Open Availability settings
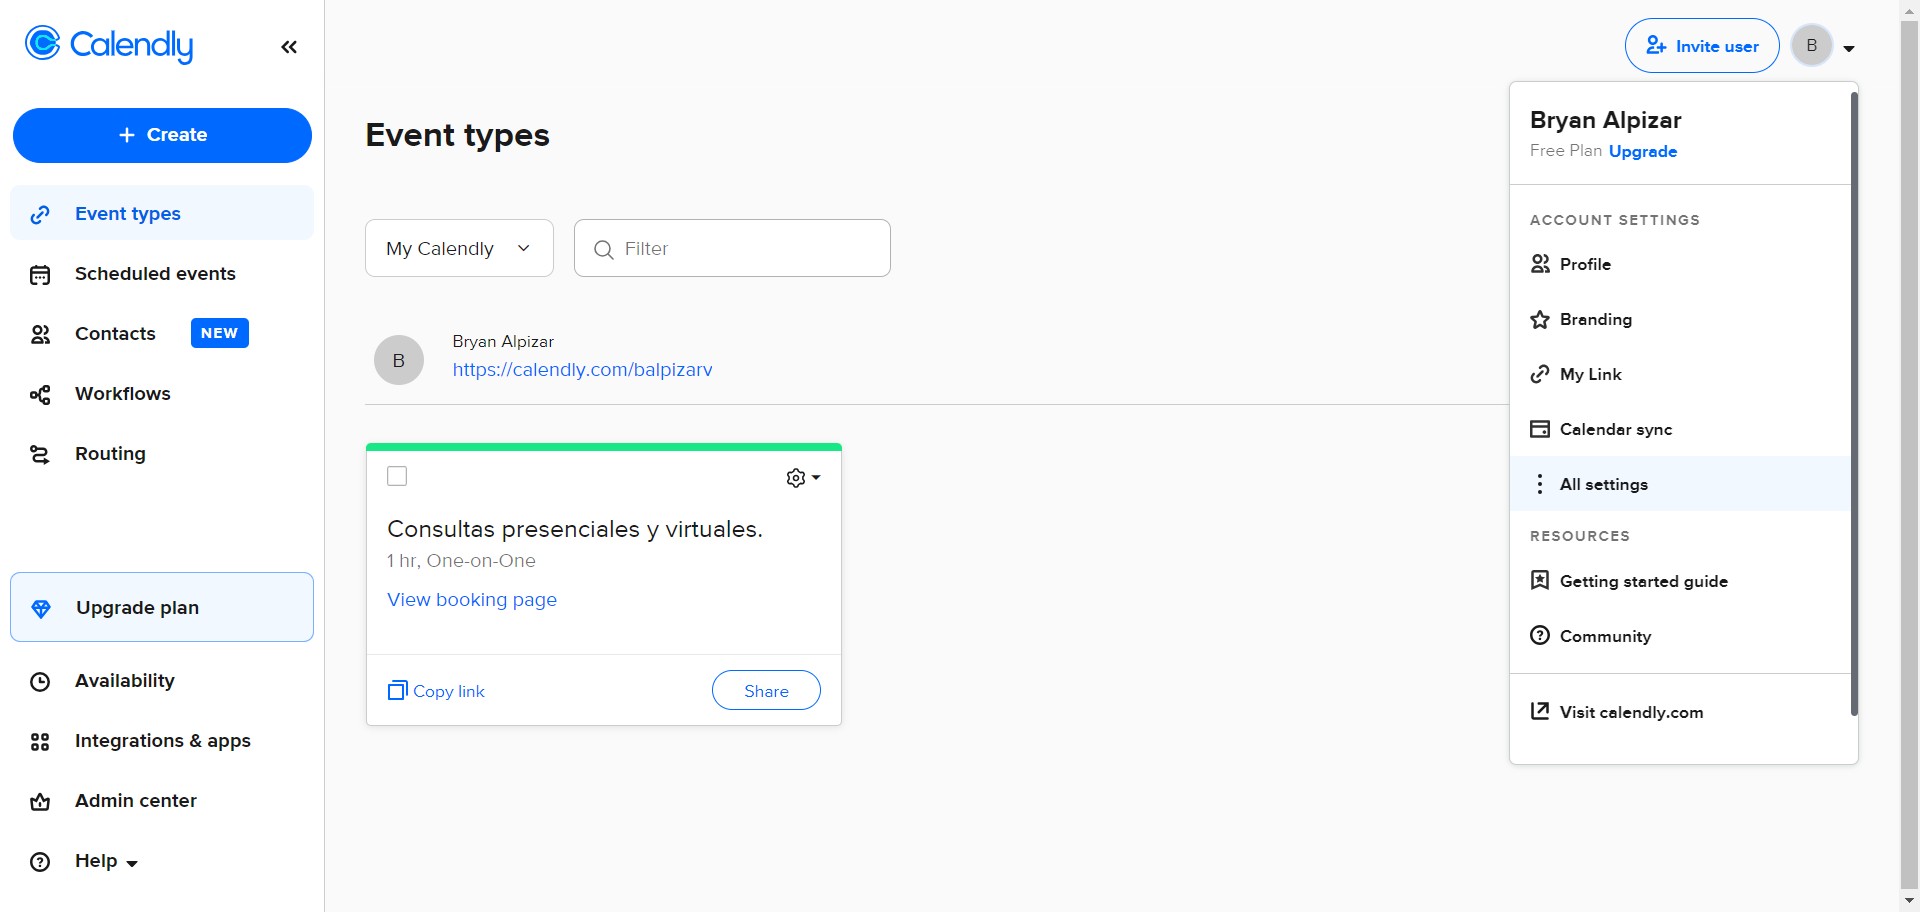The image size is (1920, 912). 124,681
